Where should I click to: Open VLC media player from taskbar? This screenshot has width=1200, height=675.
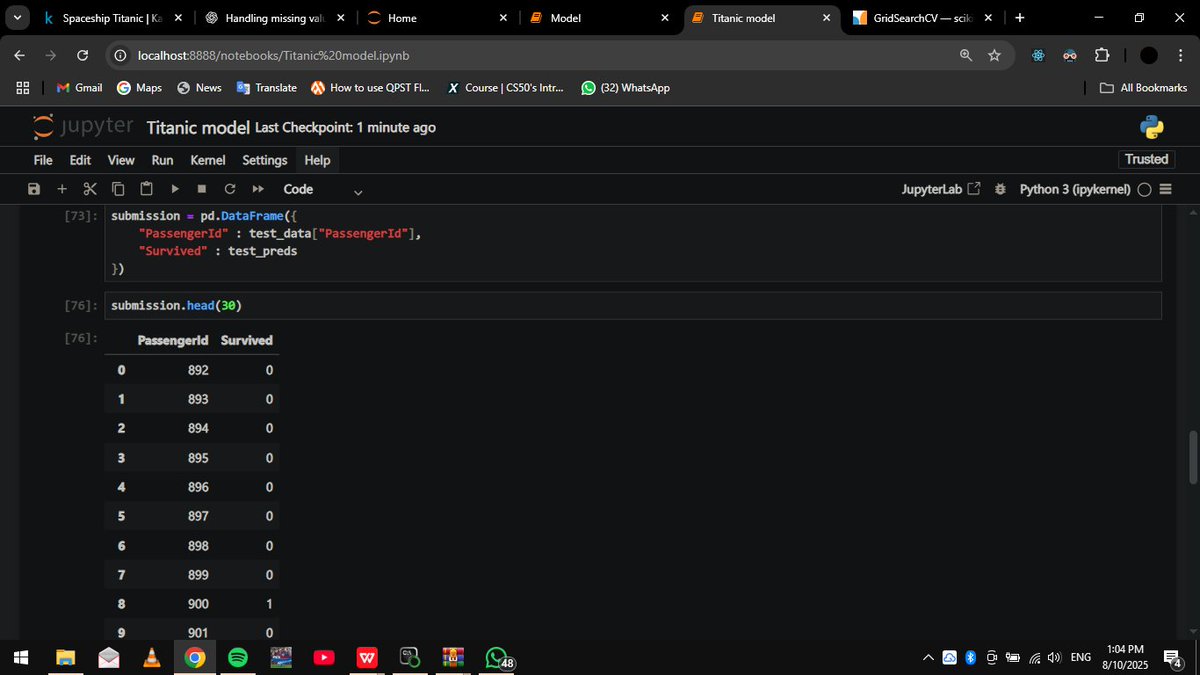coord(151,657)
